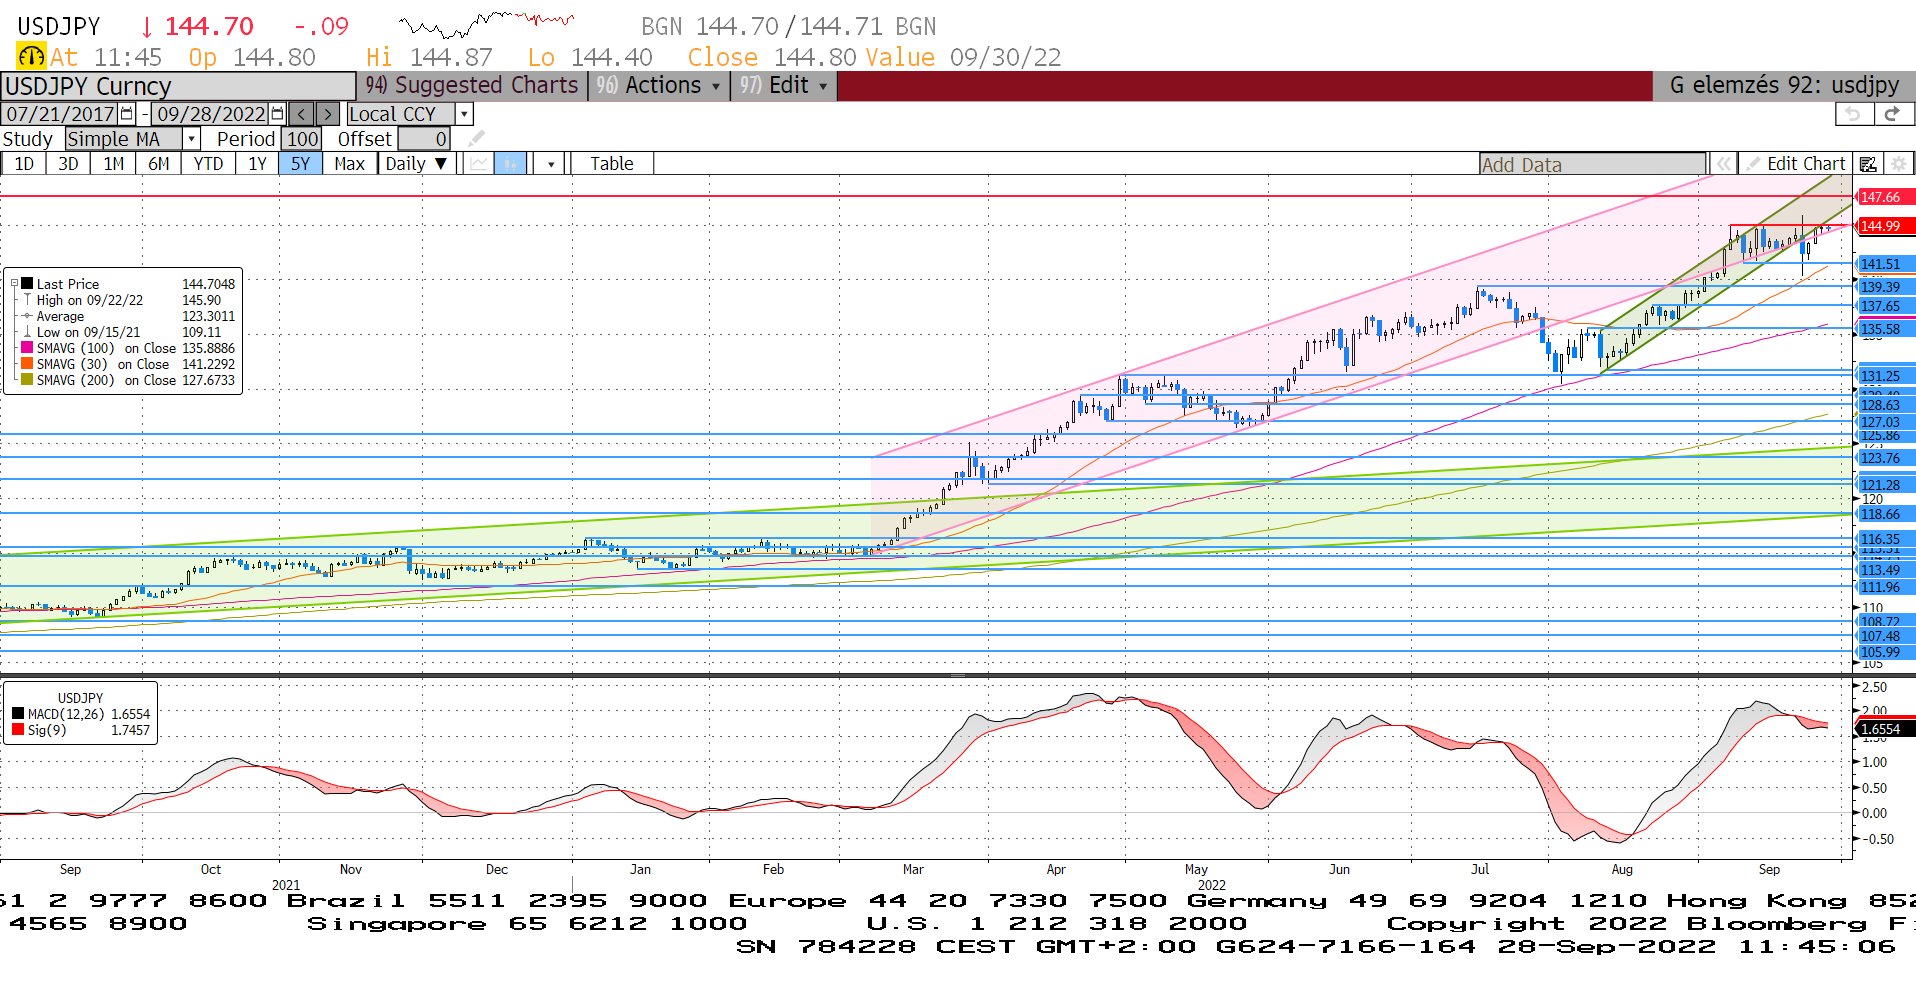Click the end date field 09/28/2022
This screenshot has width=1916, height=1002.
[211, 114]
